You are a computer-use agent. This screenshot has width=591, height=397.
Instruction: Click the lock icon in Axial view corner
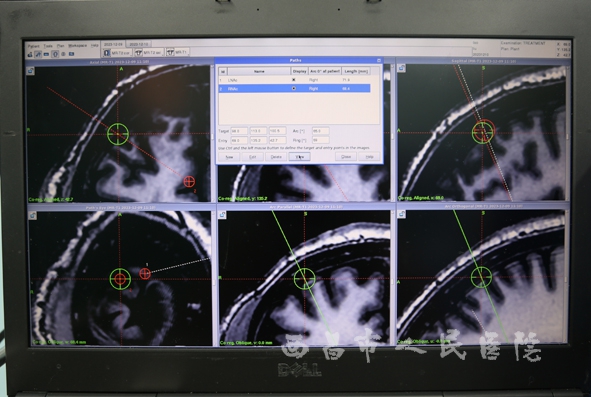click(x=31, y=71)
